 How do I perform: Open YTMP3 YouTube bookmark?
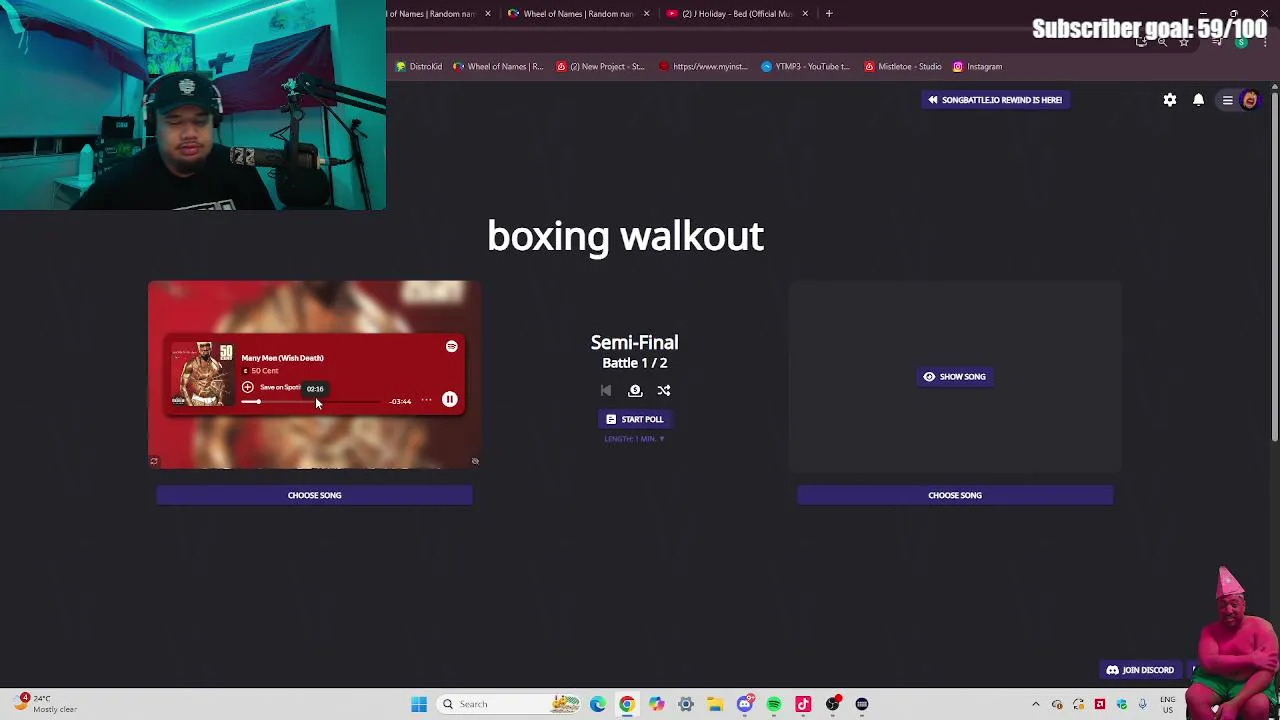click(805, 67)
